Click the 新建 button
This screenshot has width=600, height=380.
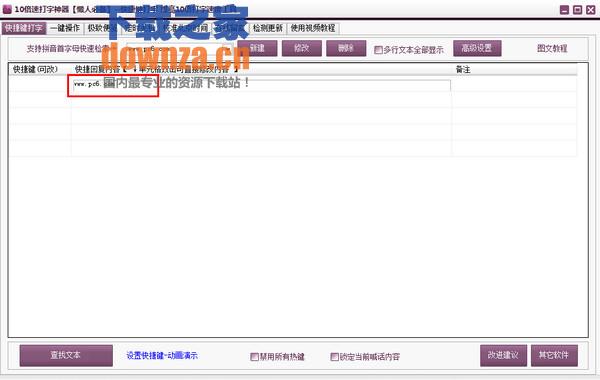pos(257,48)
